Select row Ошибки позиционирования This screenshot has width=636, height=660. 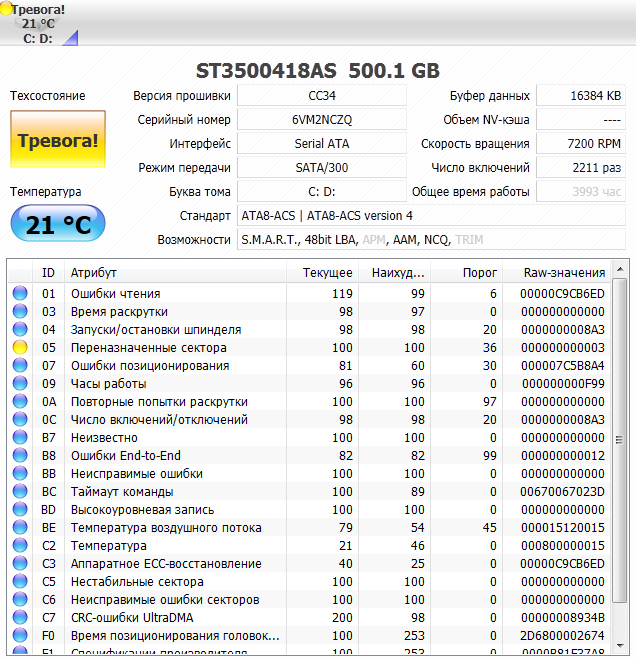tap(309, 365)
